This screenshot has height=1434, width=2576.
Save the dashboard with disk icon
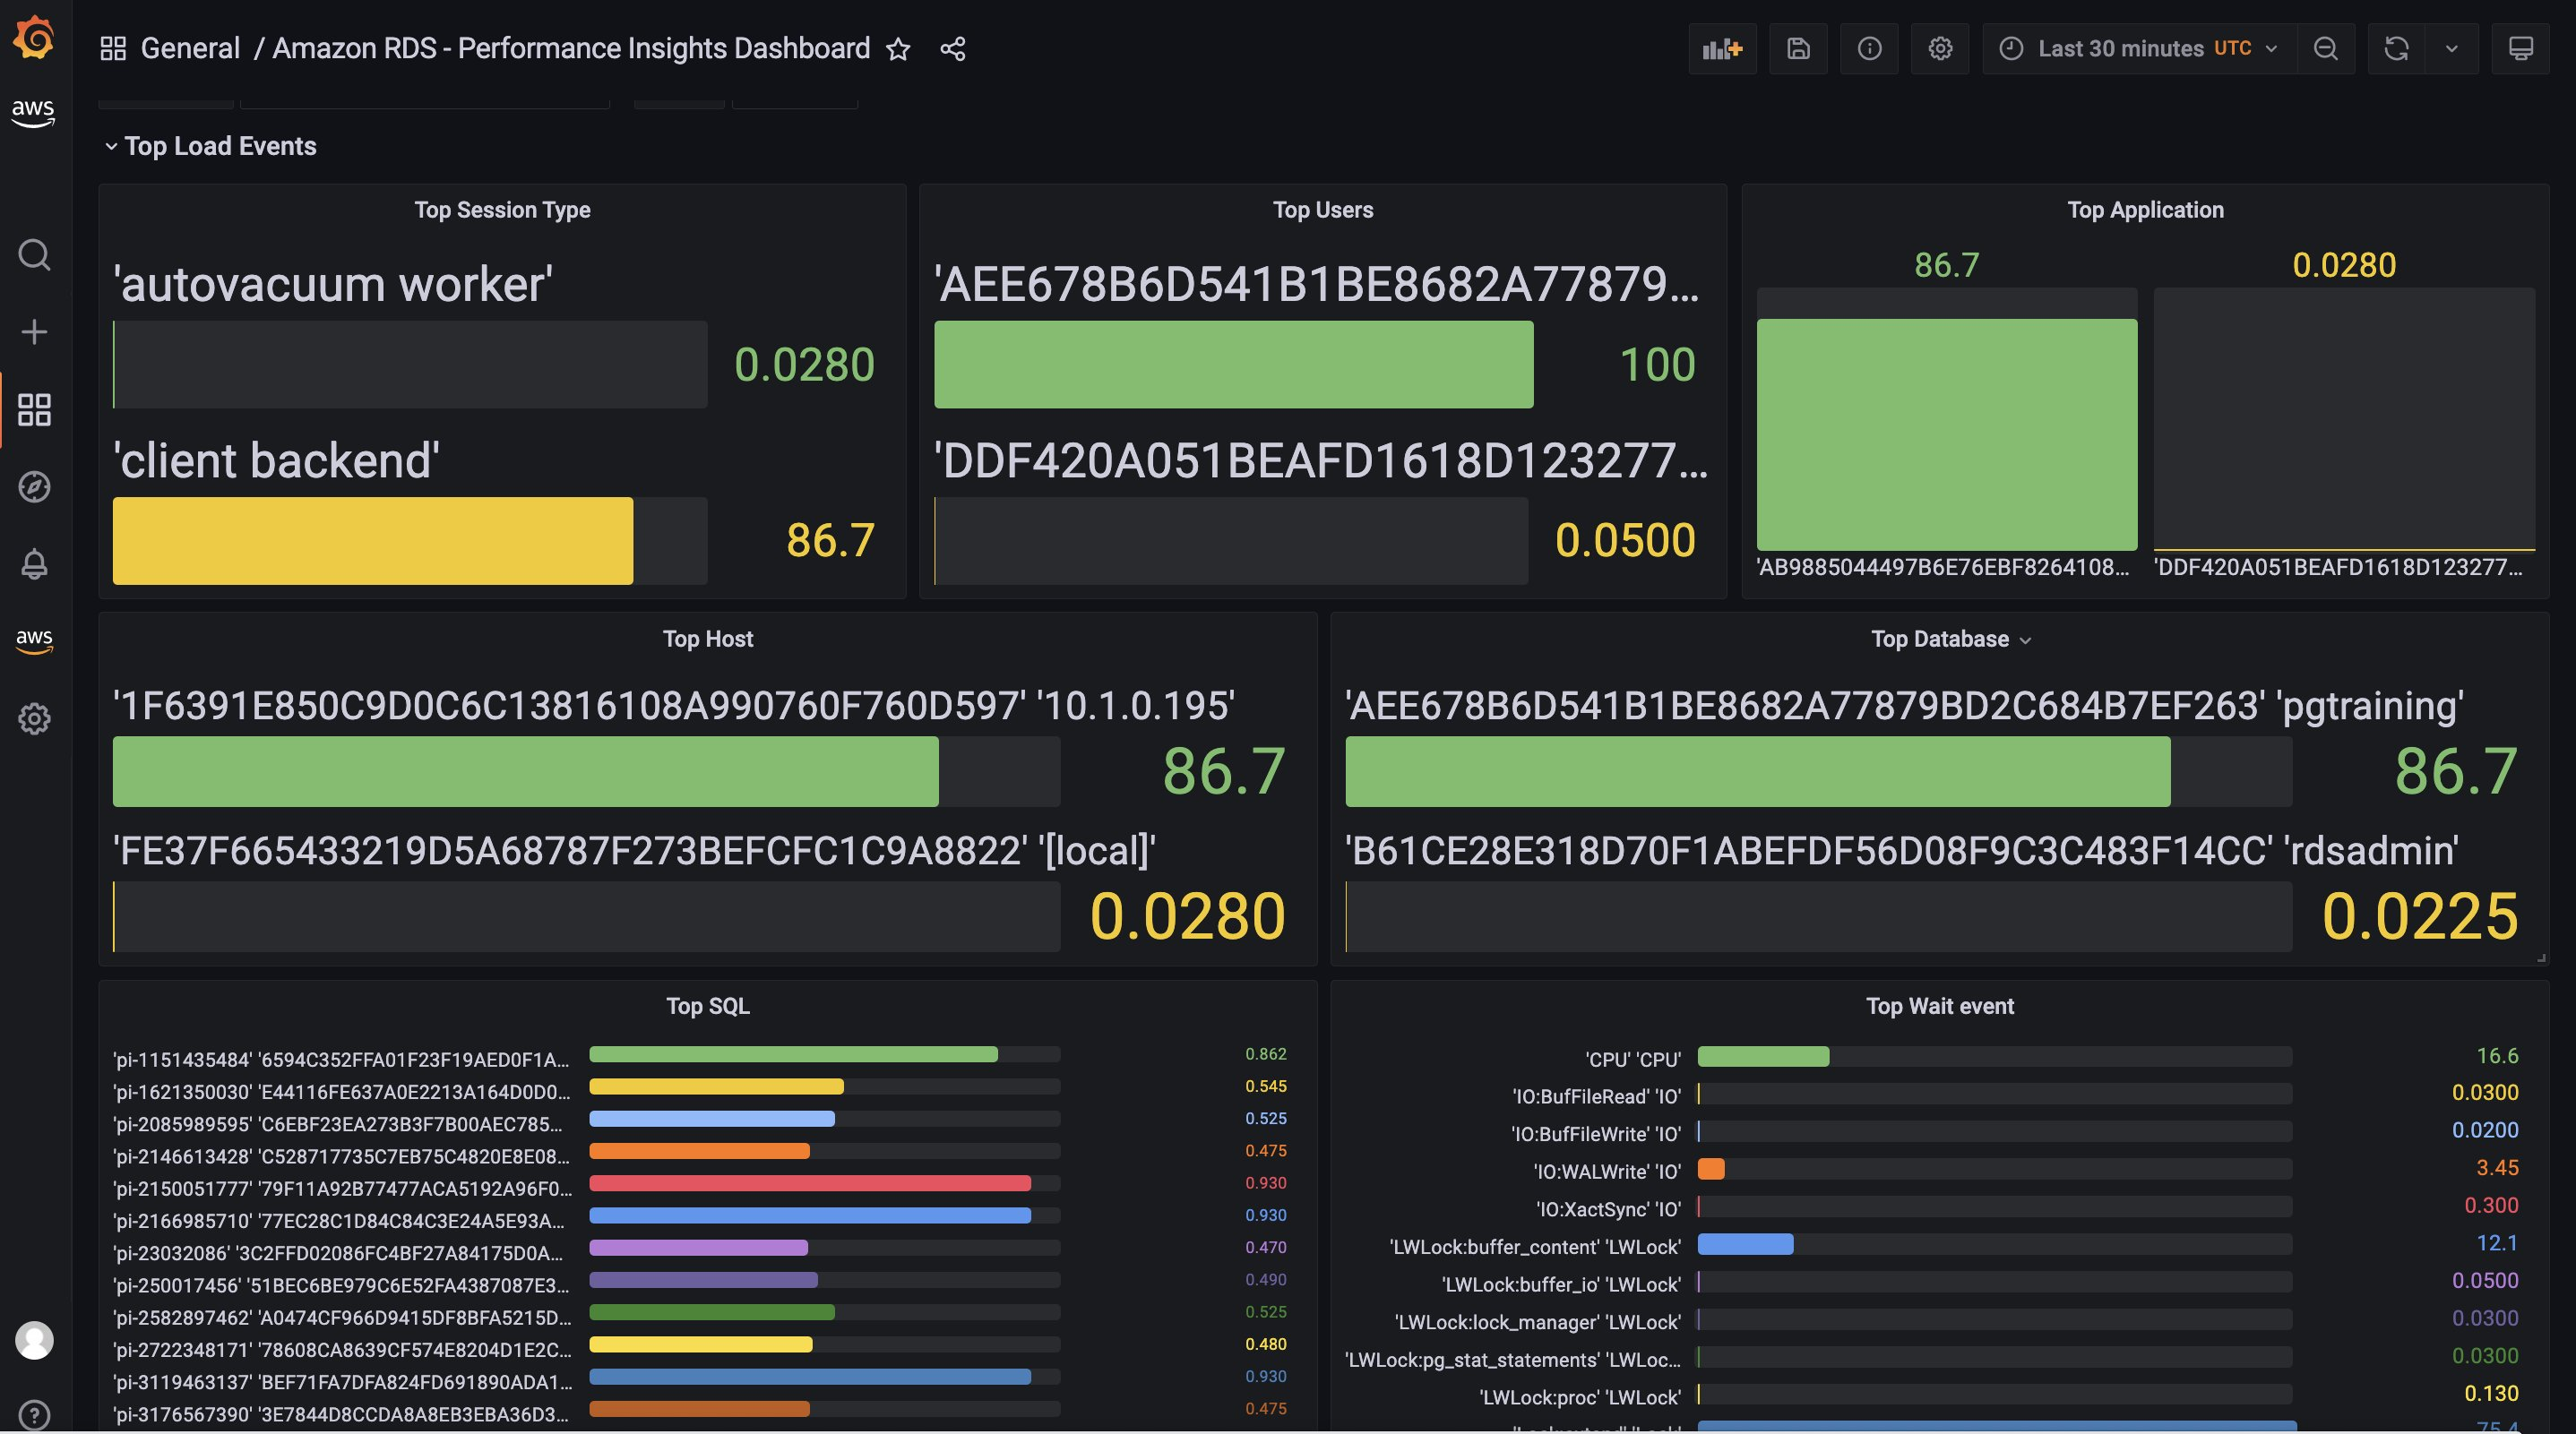(x=1798, y=49)
